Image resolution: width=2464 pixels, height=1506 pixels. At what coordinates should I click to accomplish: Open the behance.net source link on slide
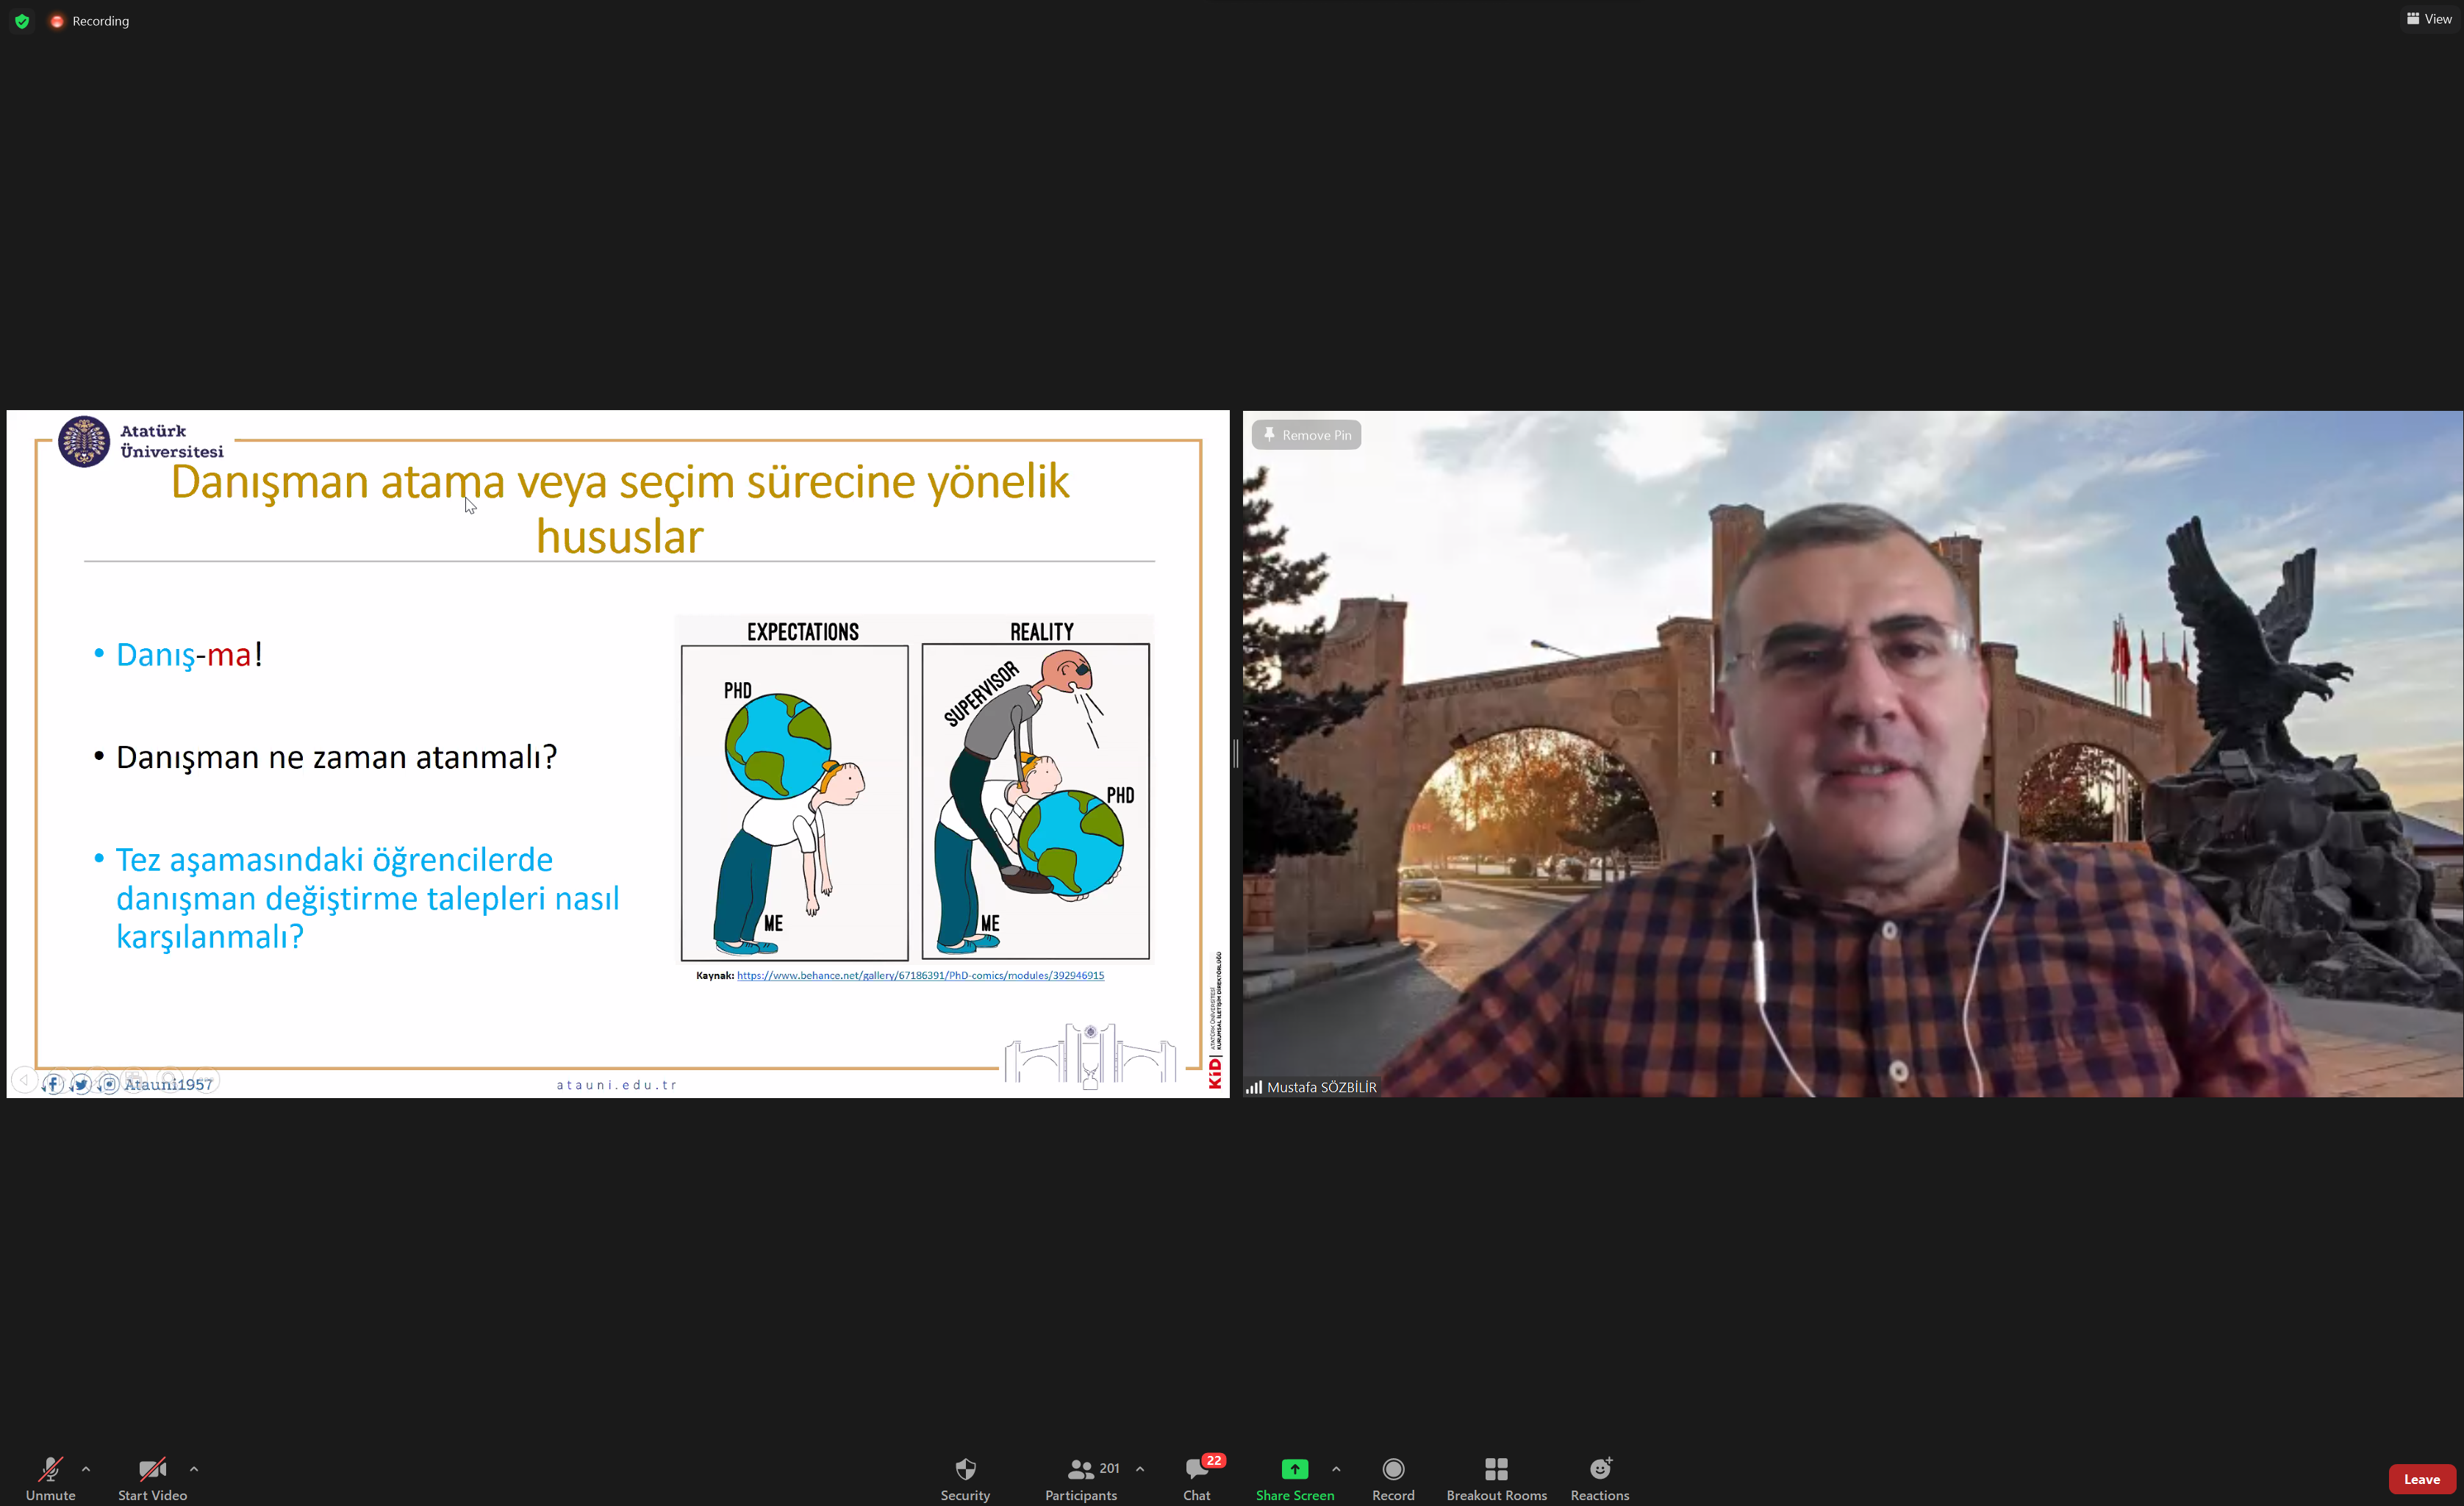click(x=920, y=975)
